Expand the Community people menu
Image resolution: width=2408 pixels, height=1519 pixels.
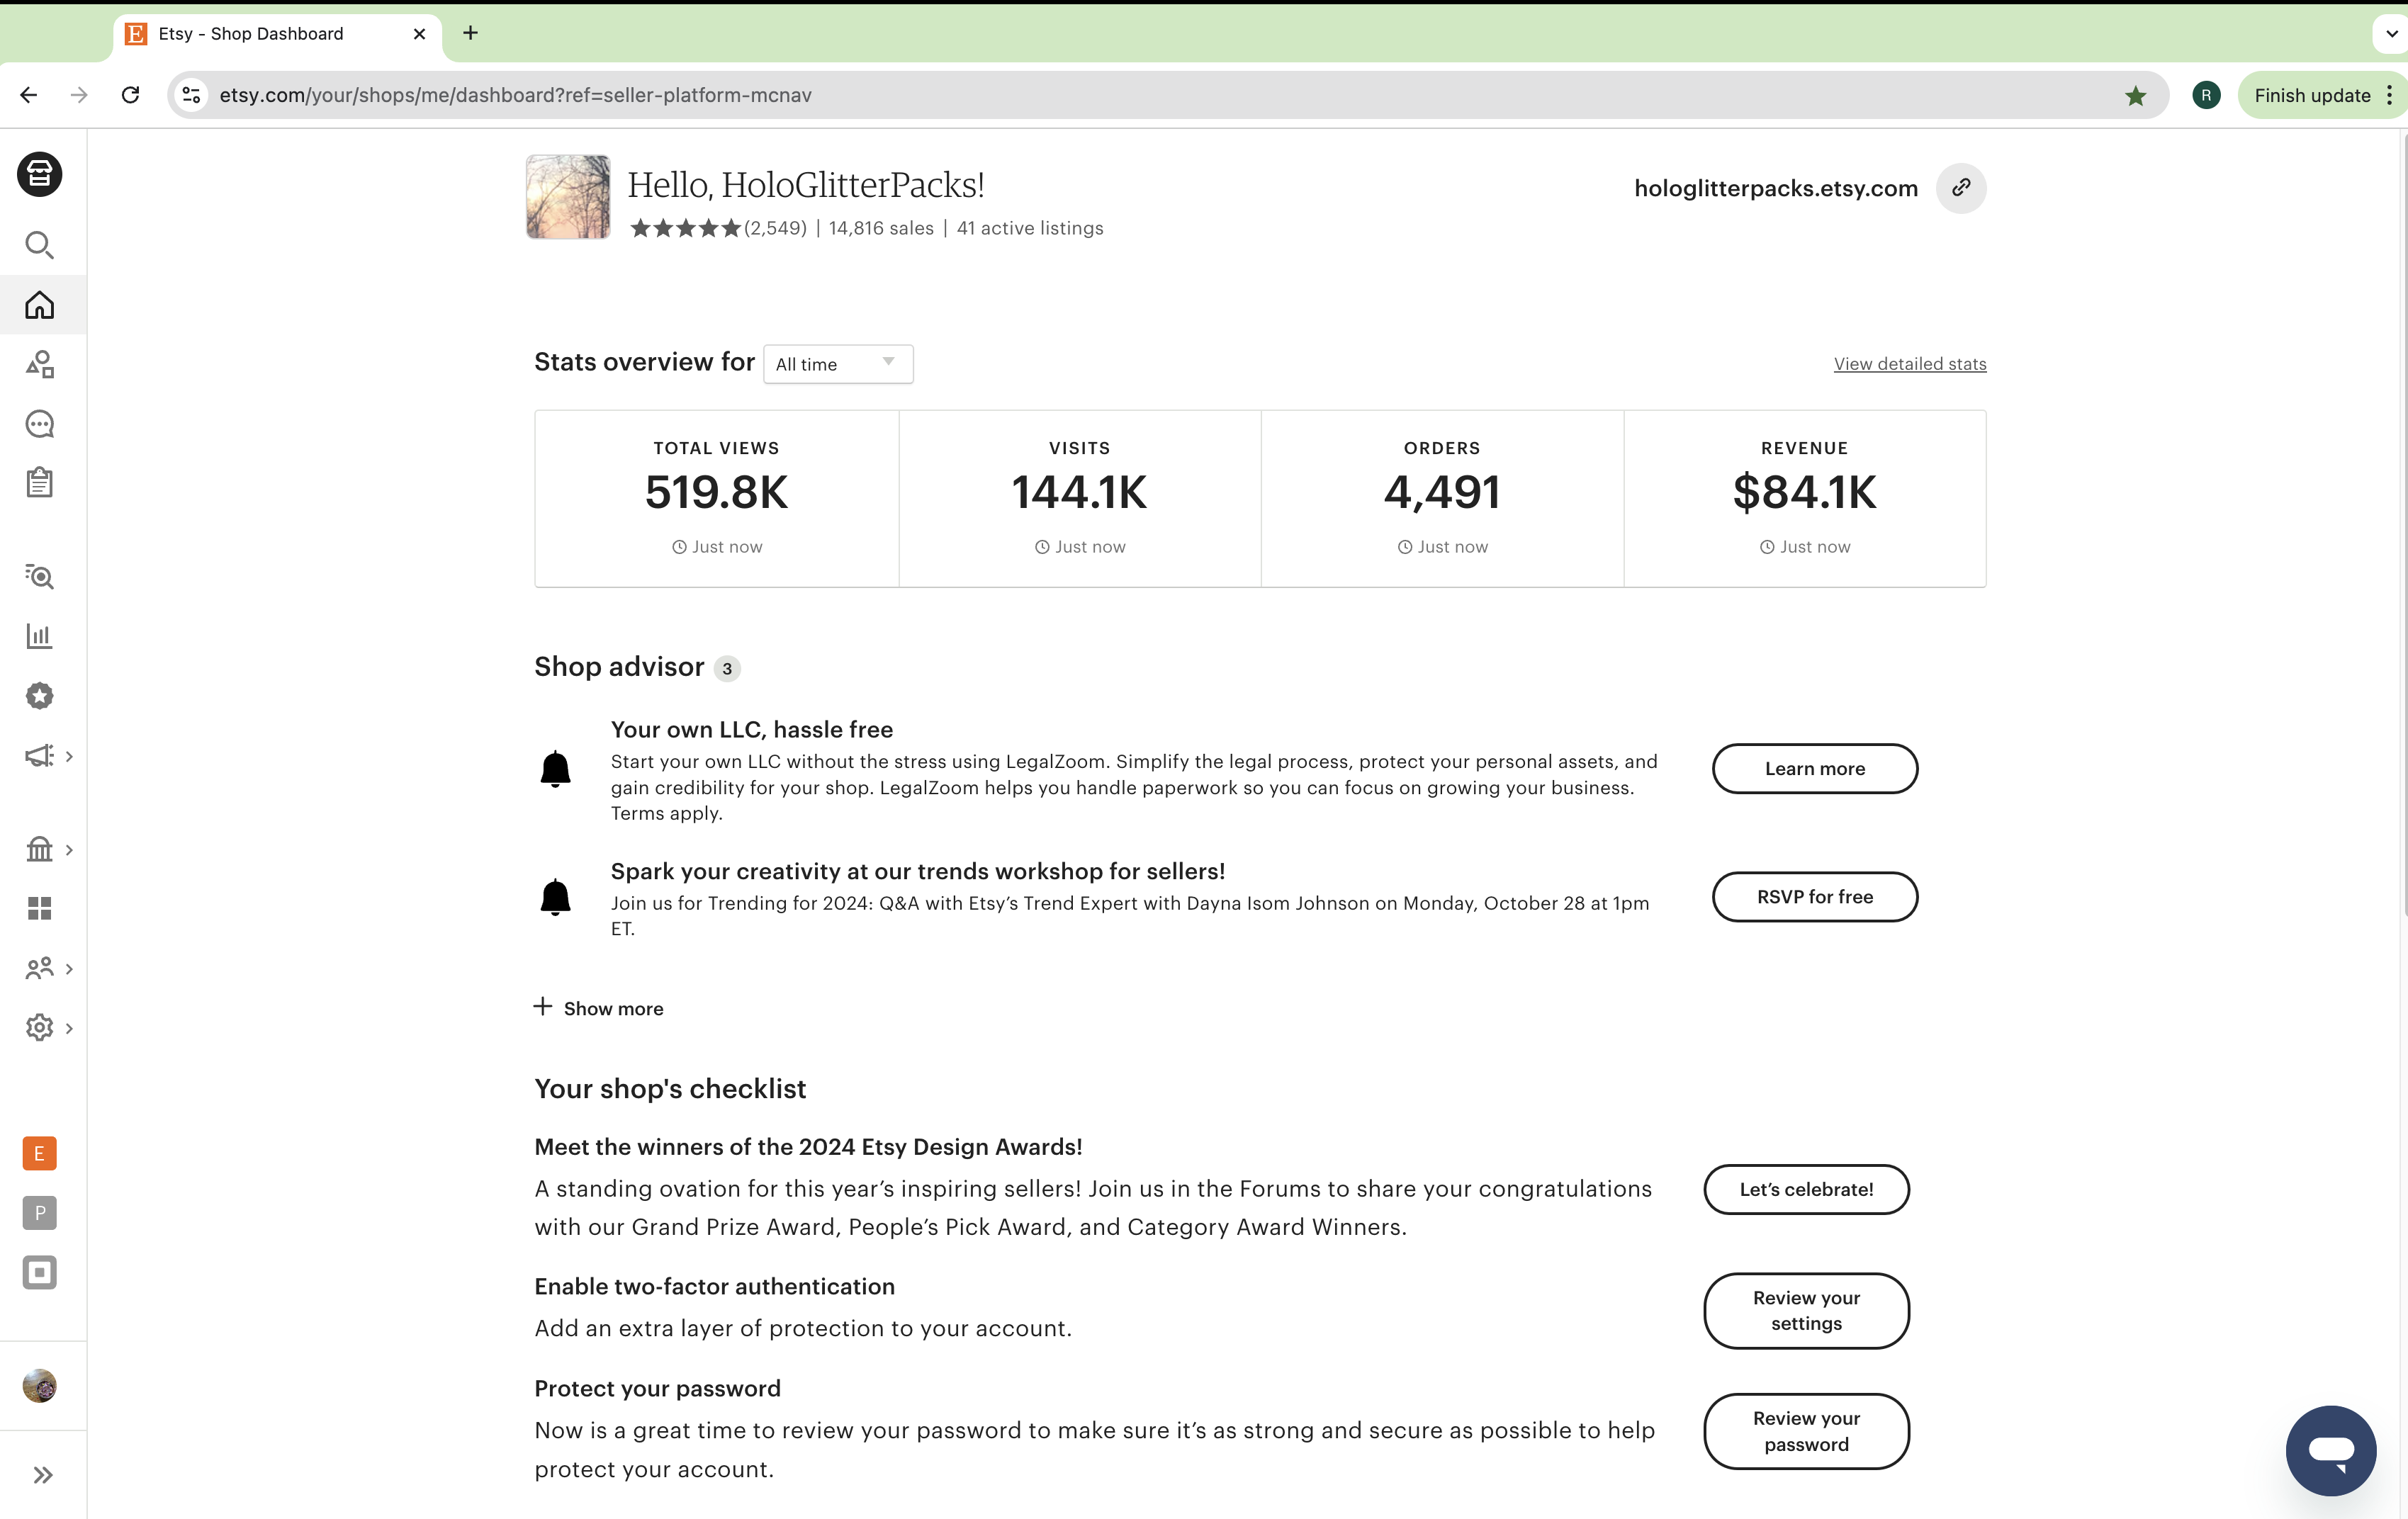(69, 968)
